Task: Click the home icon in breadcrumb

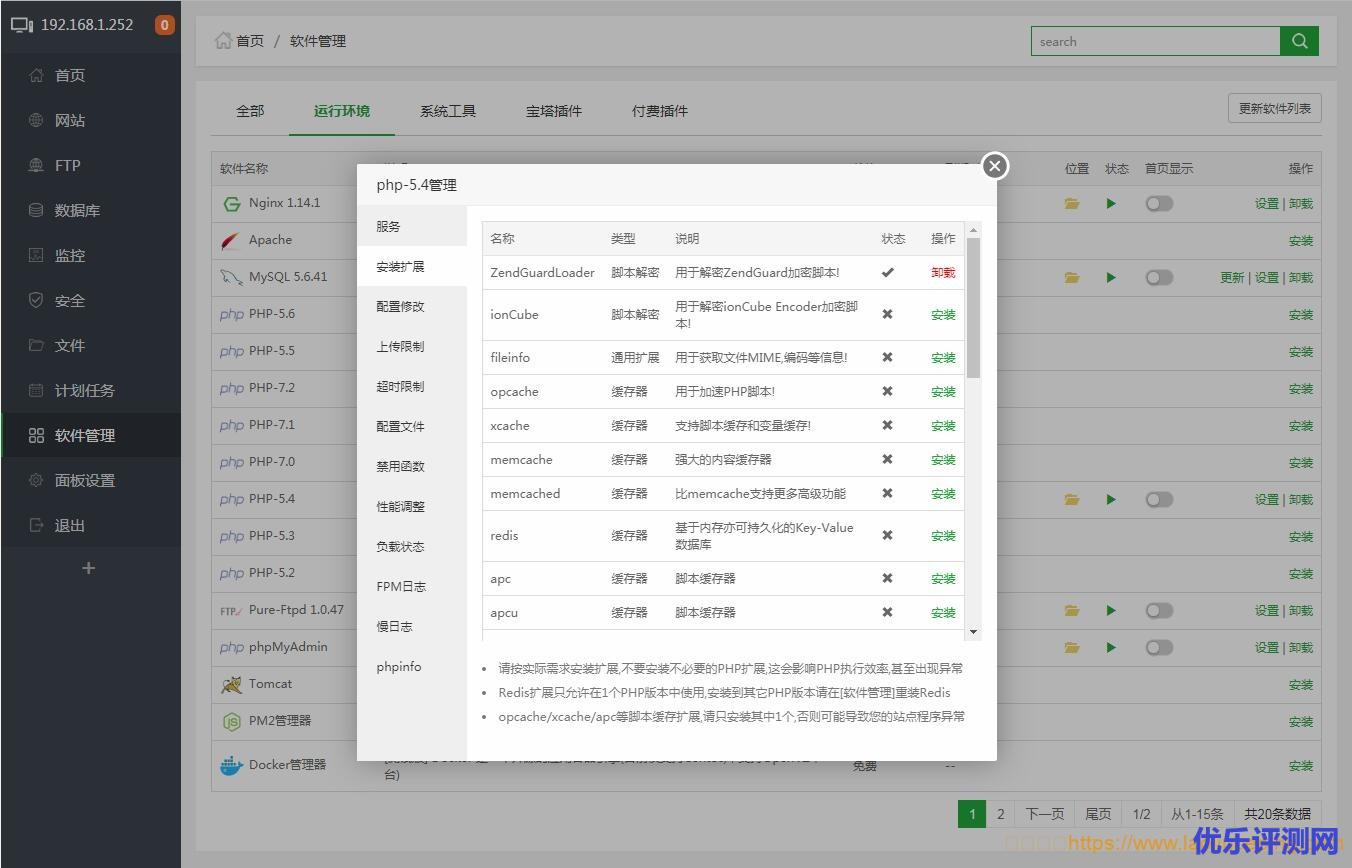Action: pyautogui.click(x=223, y=41)
